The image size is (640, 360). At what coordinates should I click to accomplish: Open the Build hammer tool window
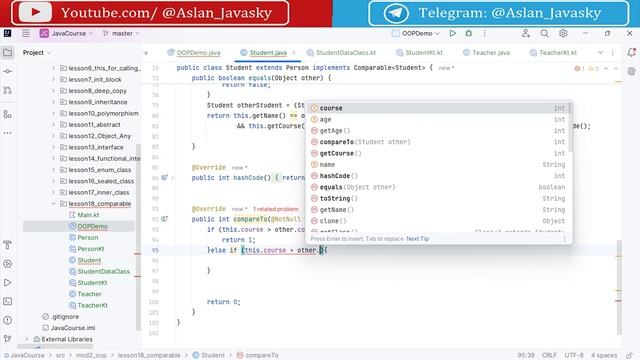[7, 245]
